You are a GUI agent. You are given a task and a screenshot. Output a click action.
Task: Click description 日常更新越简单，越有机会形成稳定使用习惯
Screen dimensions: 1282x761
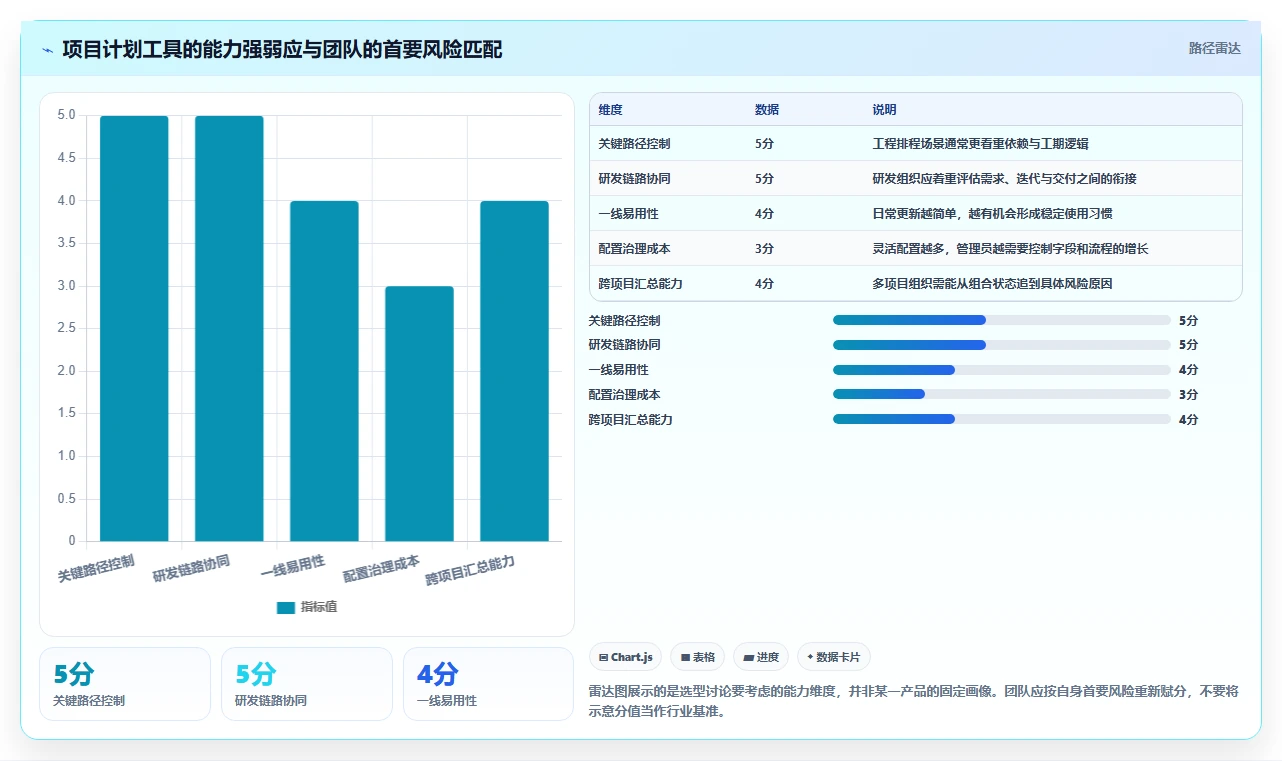pyautogui.click(x=992, y=214)
